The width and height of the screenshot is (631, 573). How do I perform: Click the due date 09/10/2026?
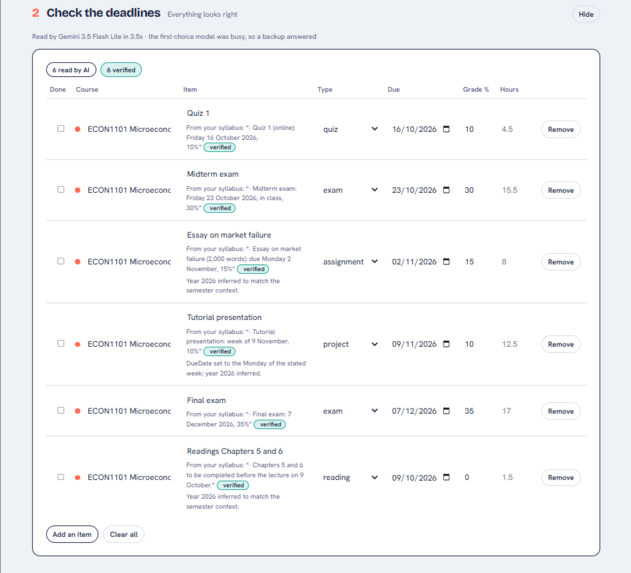pos(414,478)
